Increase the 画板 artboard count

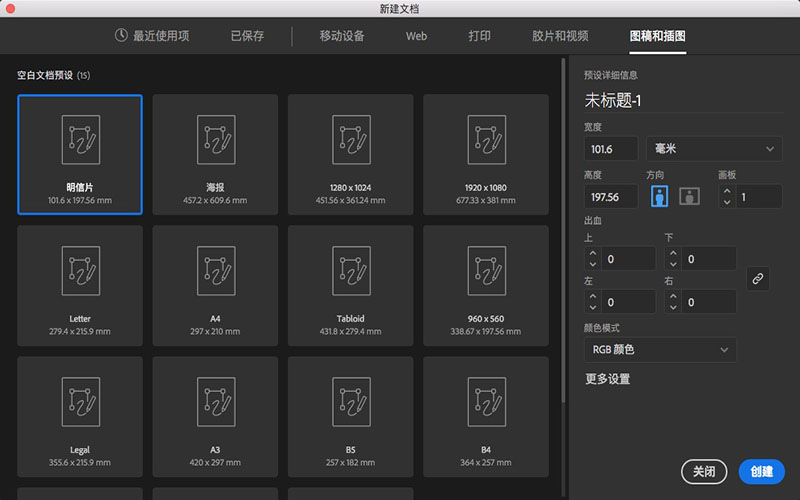[x=727, y=191]
